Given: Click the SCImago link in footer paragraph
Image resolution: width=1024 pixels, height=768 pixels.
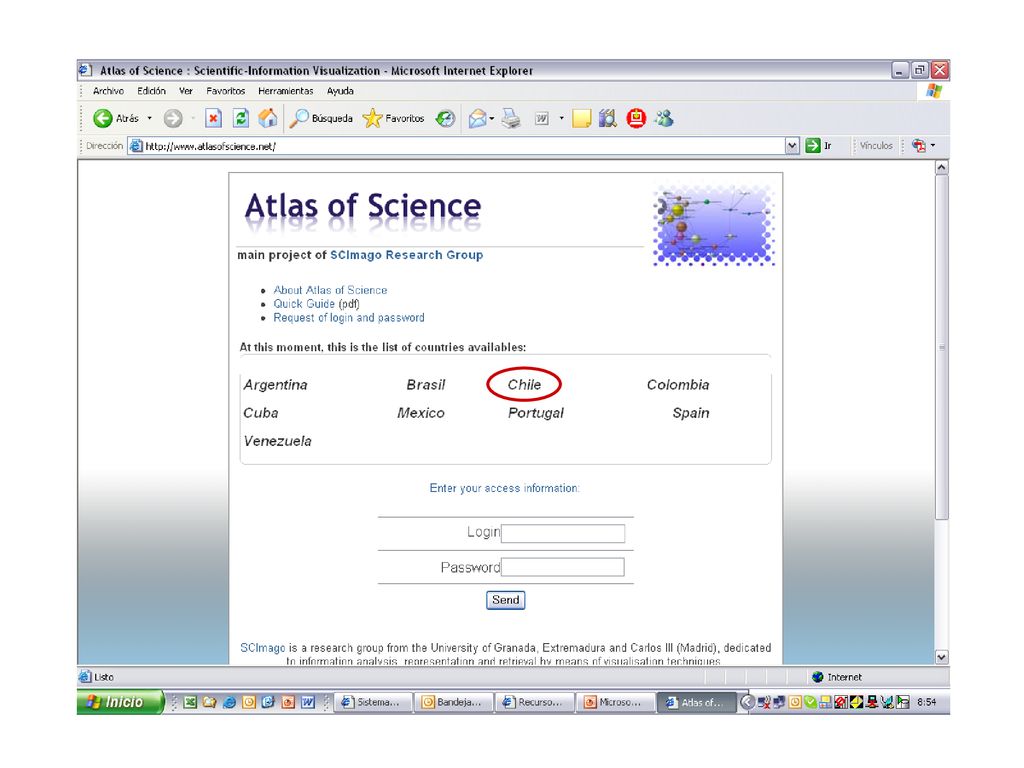Looking at the screenshot, I should [x=263, y=648].
